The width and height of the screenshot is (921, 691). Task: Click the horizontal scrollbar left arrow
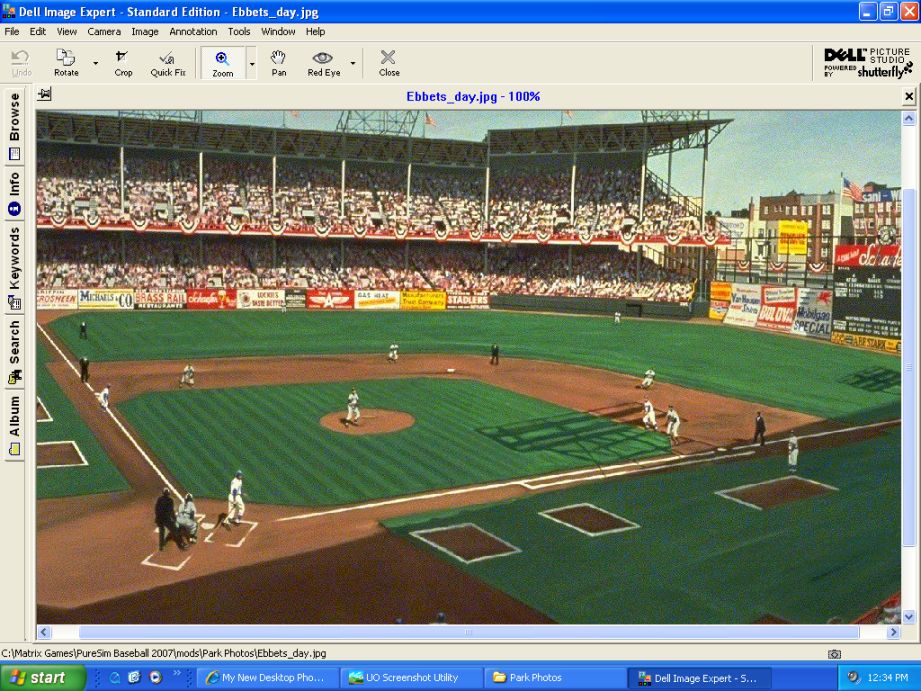pyautogui.click(x=43, y=632)
